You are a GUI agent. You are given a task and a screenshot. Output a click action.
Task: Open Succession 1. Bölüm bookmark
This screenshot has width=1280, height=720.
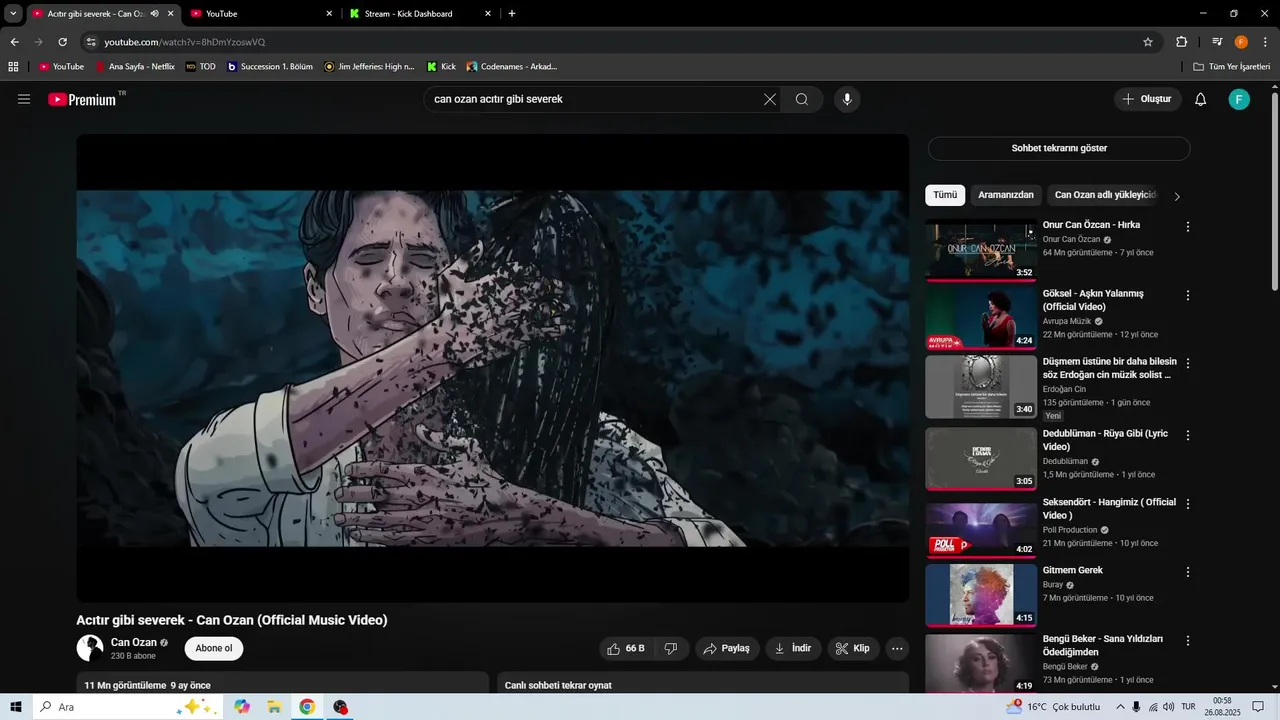[270, 67]
